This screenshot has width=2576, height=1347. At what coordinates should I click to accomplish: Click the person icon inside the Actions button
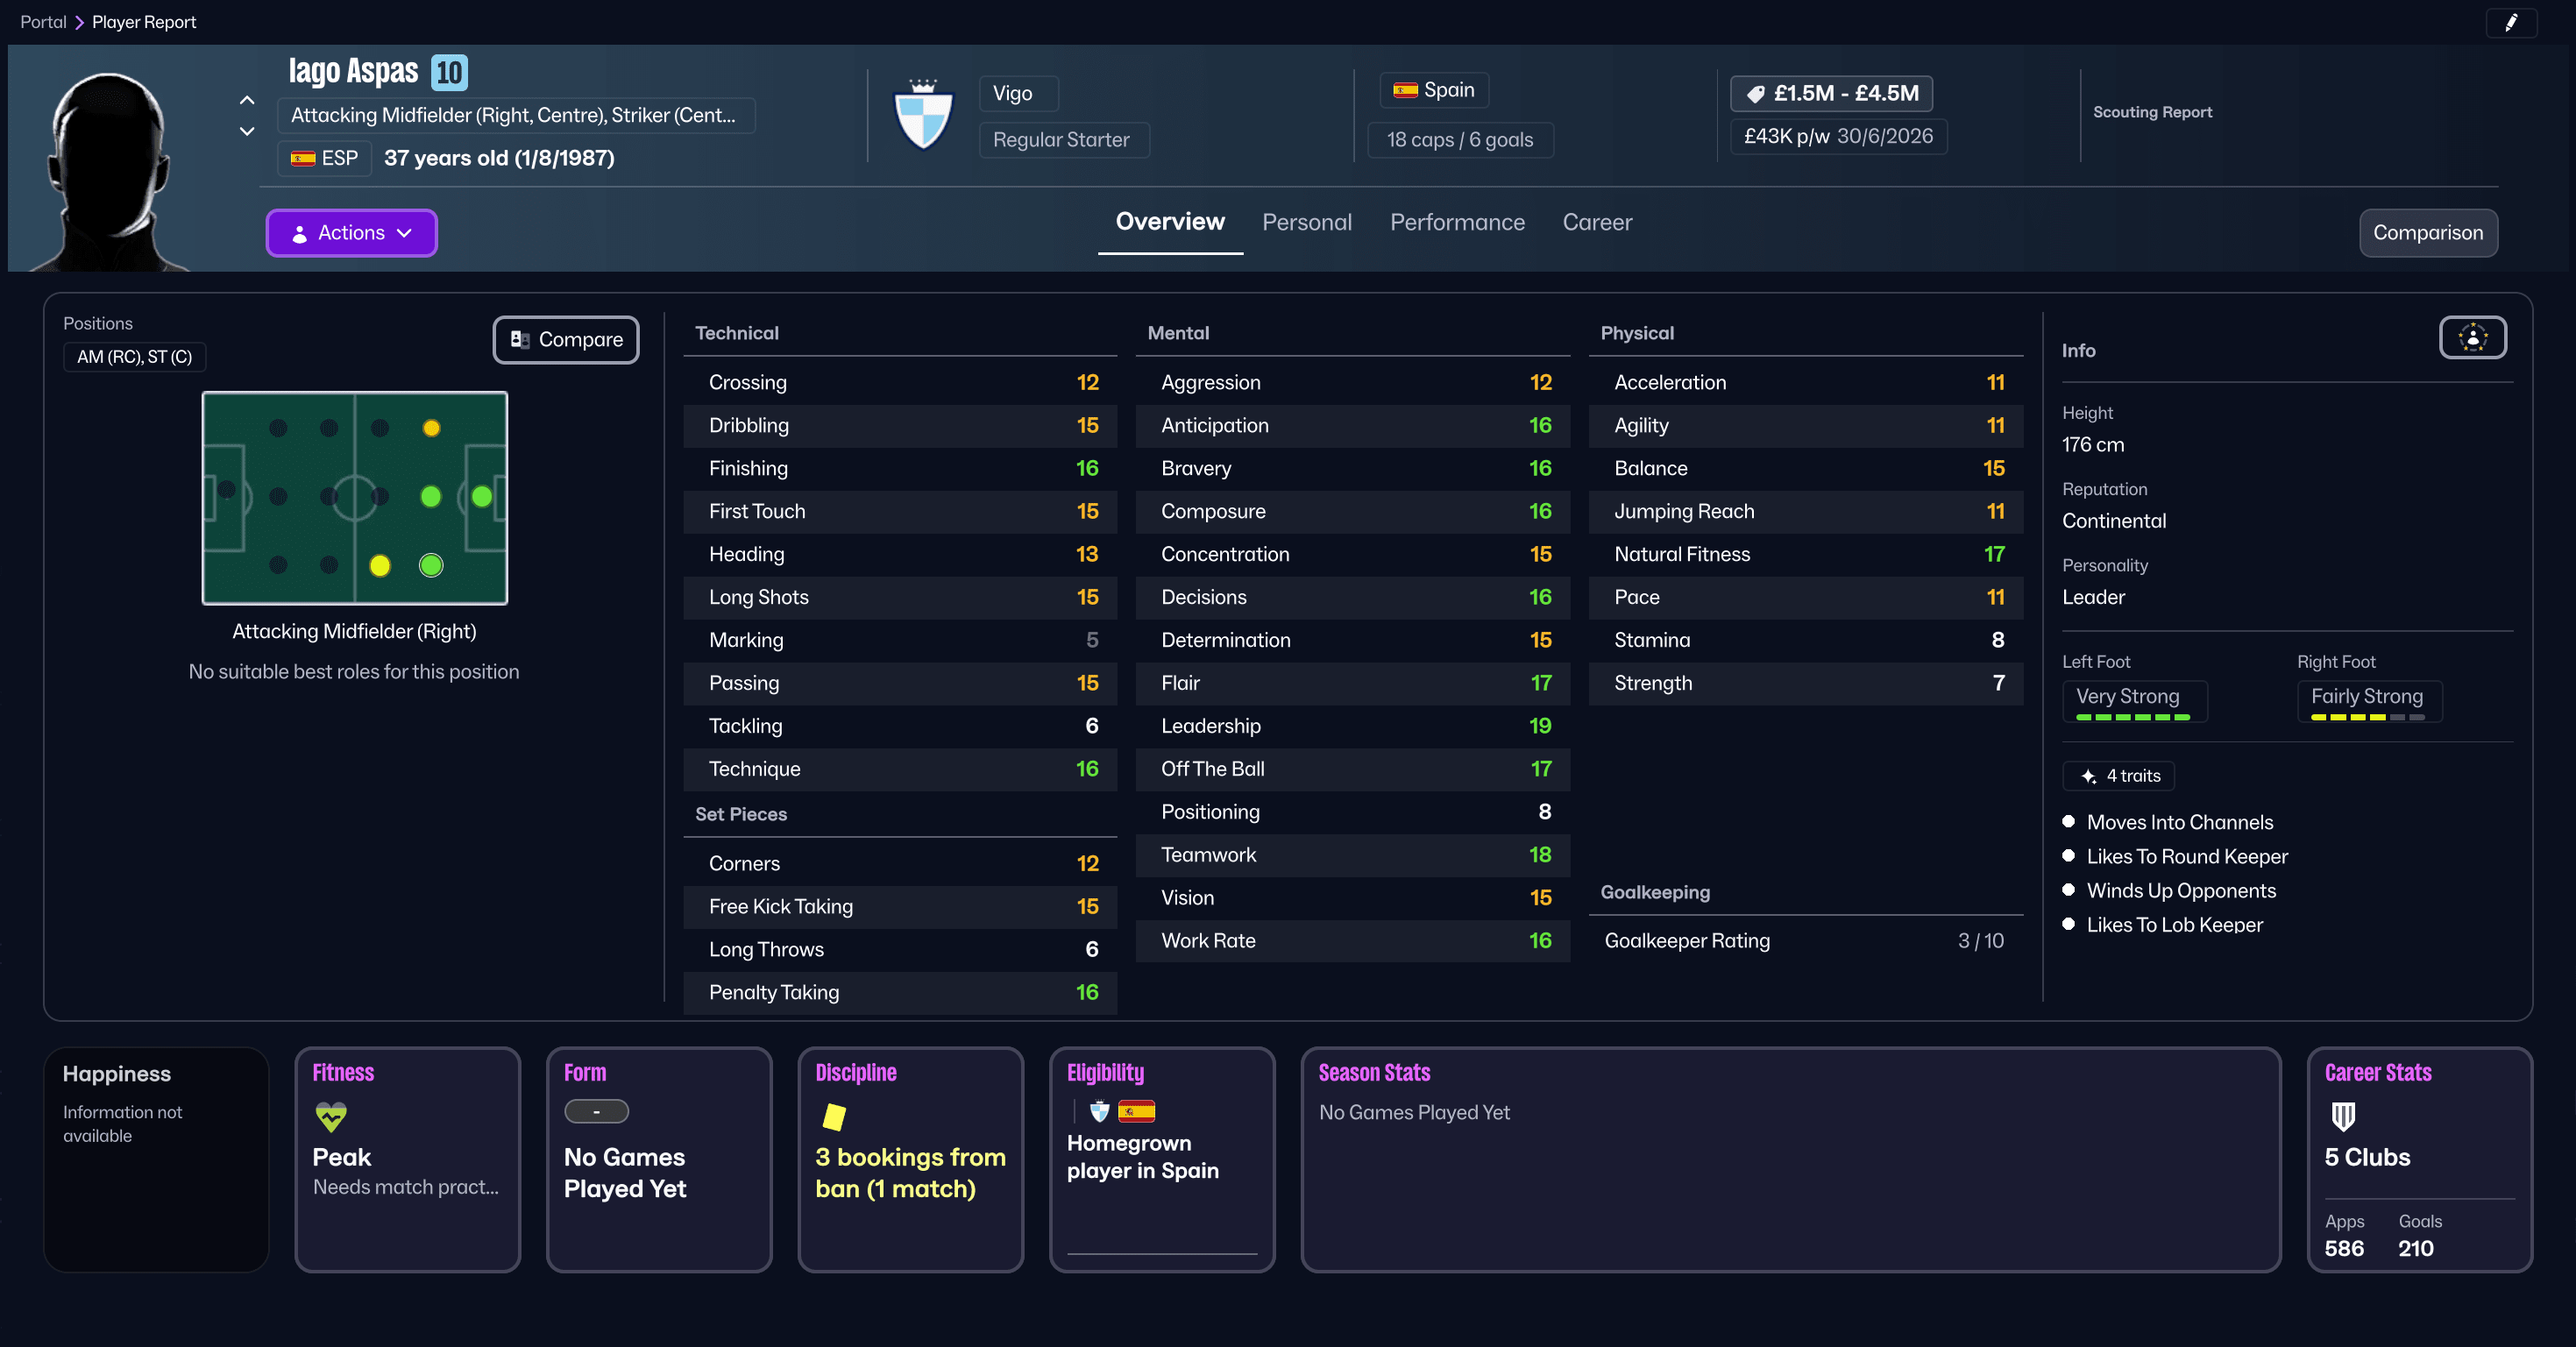tap(299, 233)
